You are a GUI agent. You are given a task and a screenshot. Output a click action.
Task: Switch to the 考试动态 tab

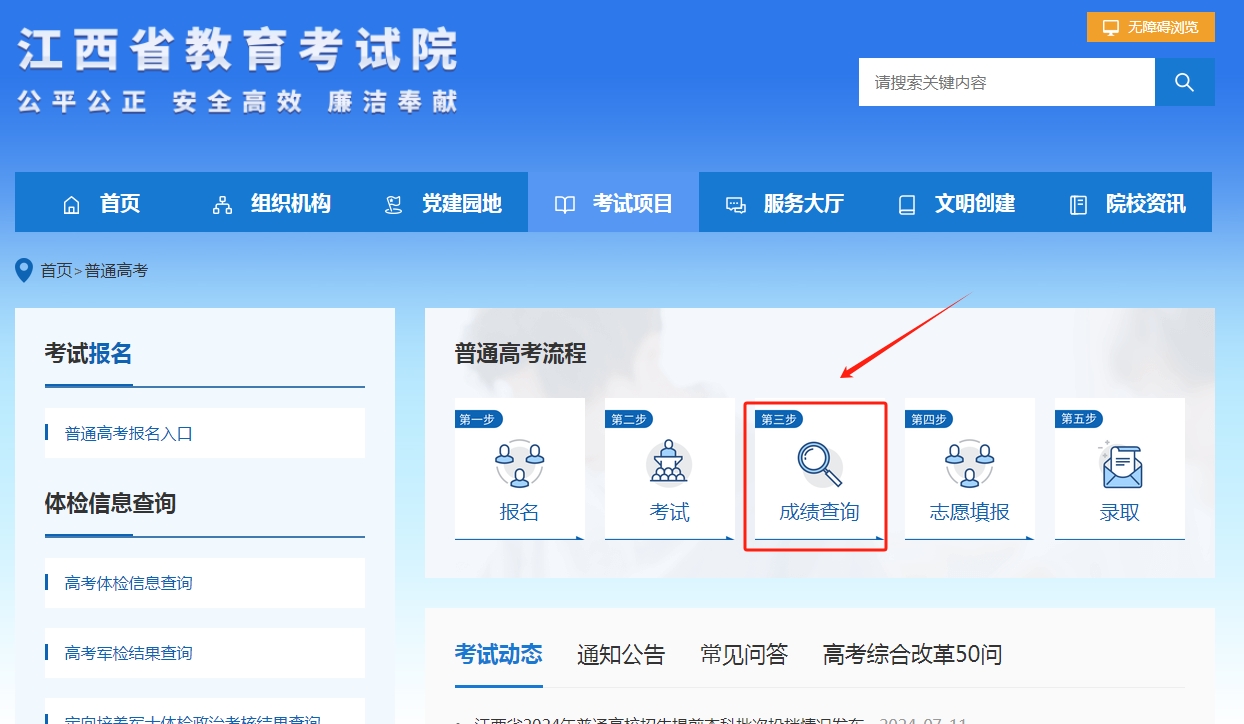pos(499,654)
